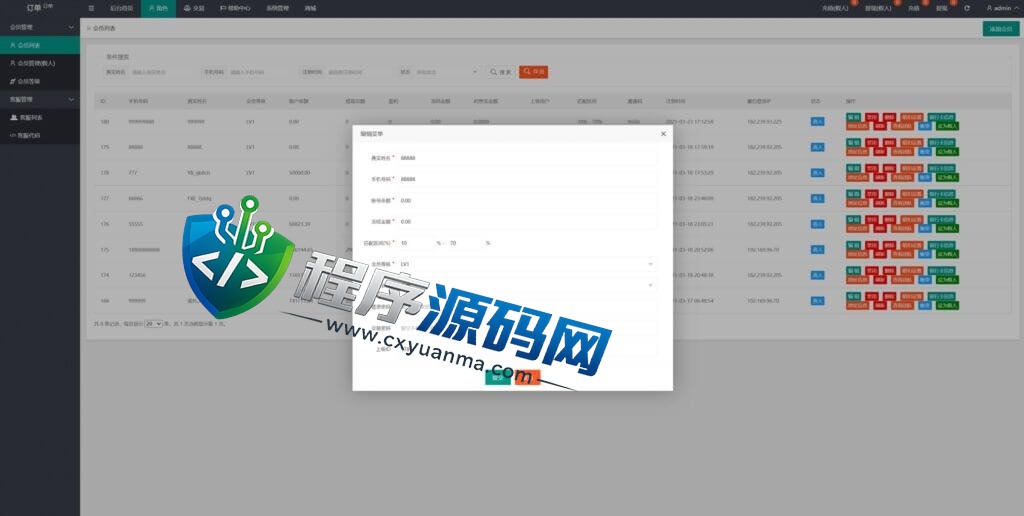Click the blue status tag in row 180
The width and height of the screenshot is (1024, 516).
coord(817,121)
